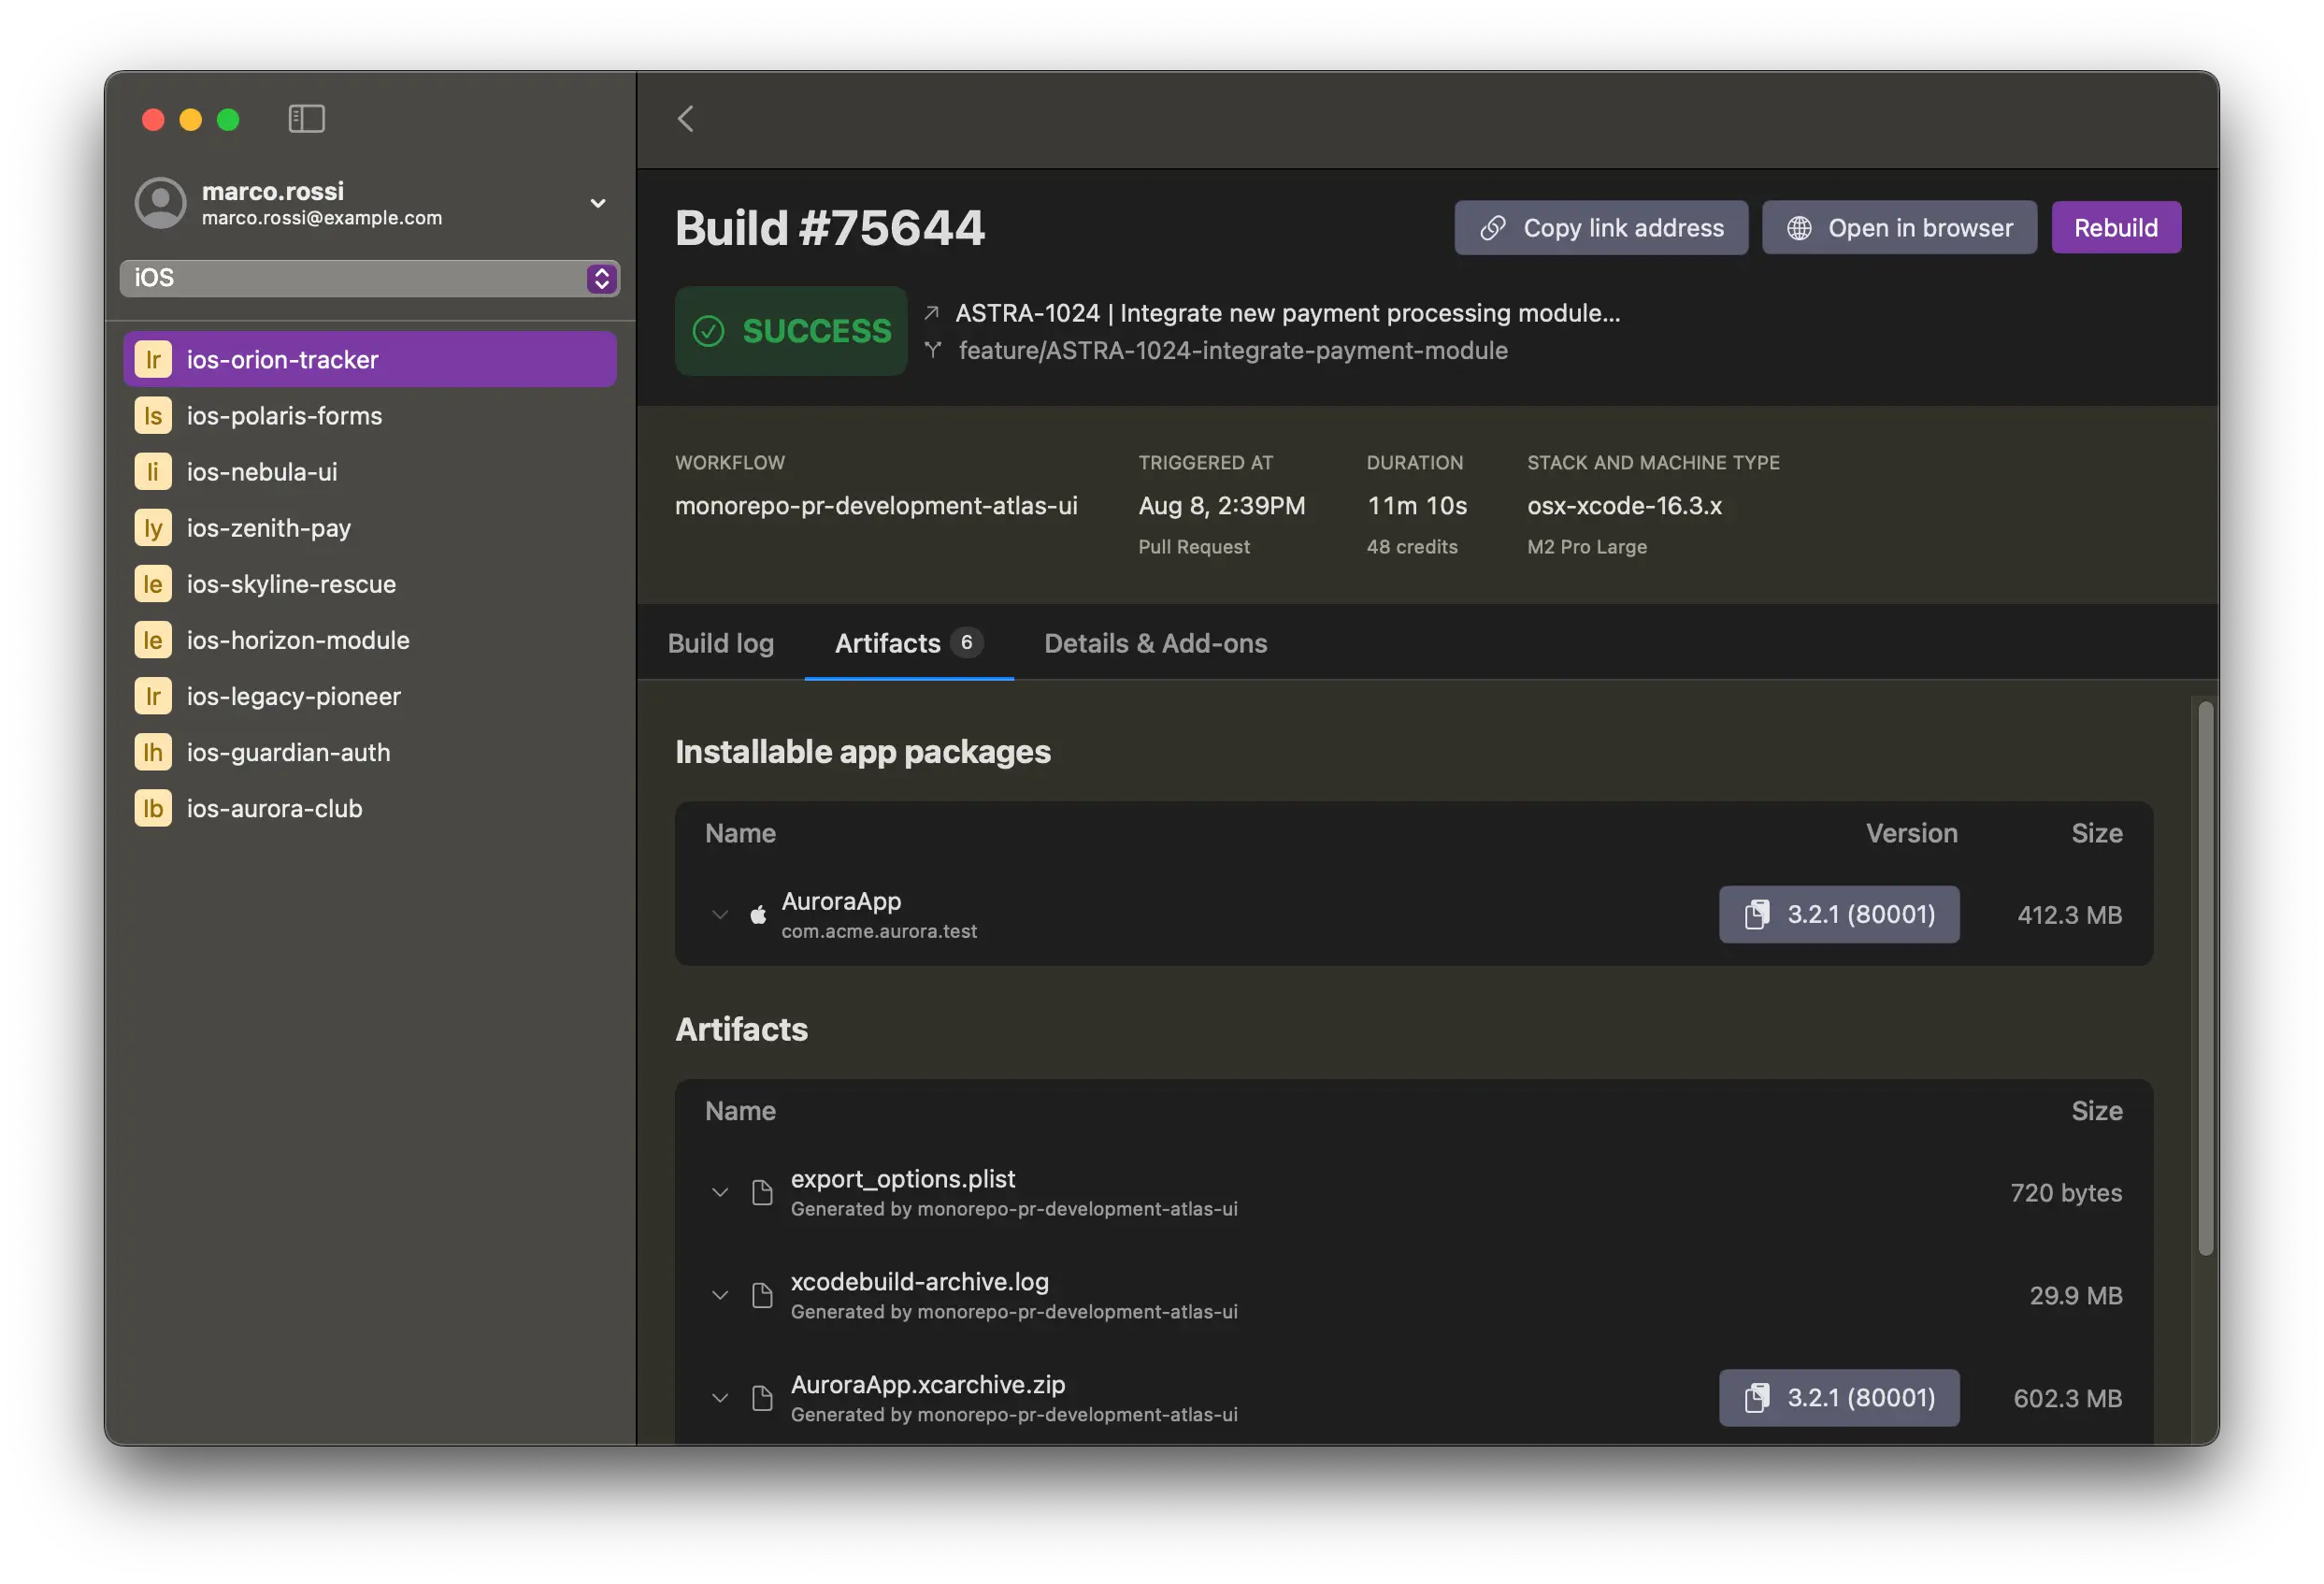Viewport: 2324px width, 1584px height.
Task: Open the Details & Add-ons tab
Action: coord(1155,643)
